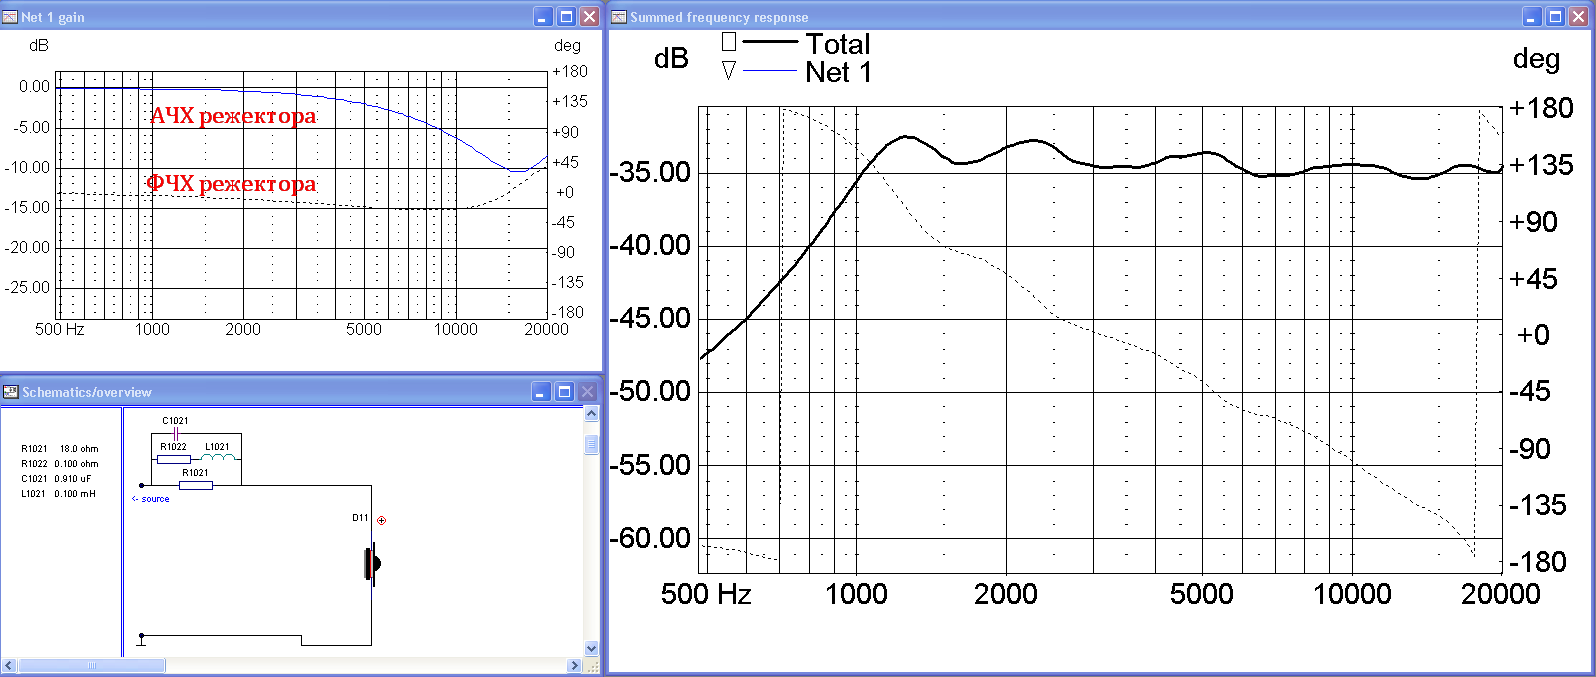Click the source input terminal node
This screenshot has width=1596, height=677.
(x=142, y=486)
